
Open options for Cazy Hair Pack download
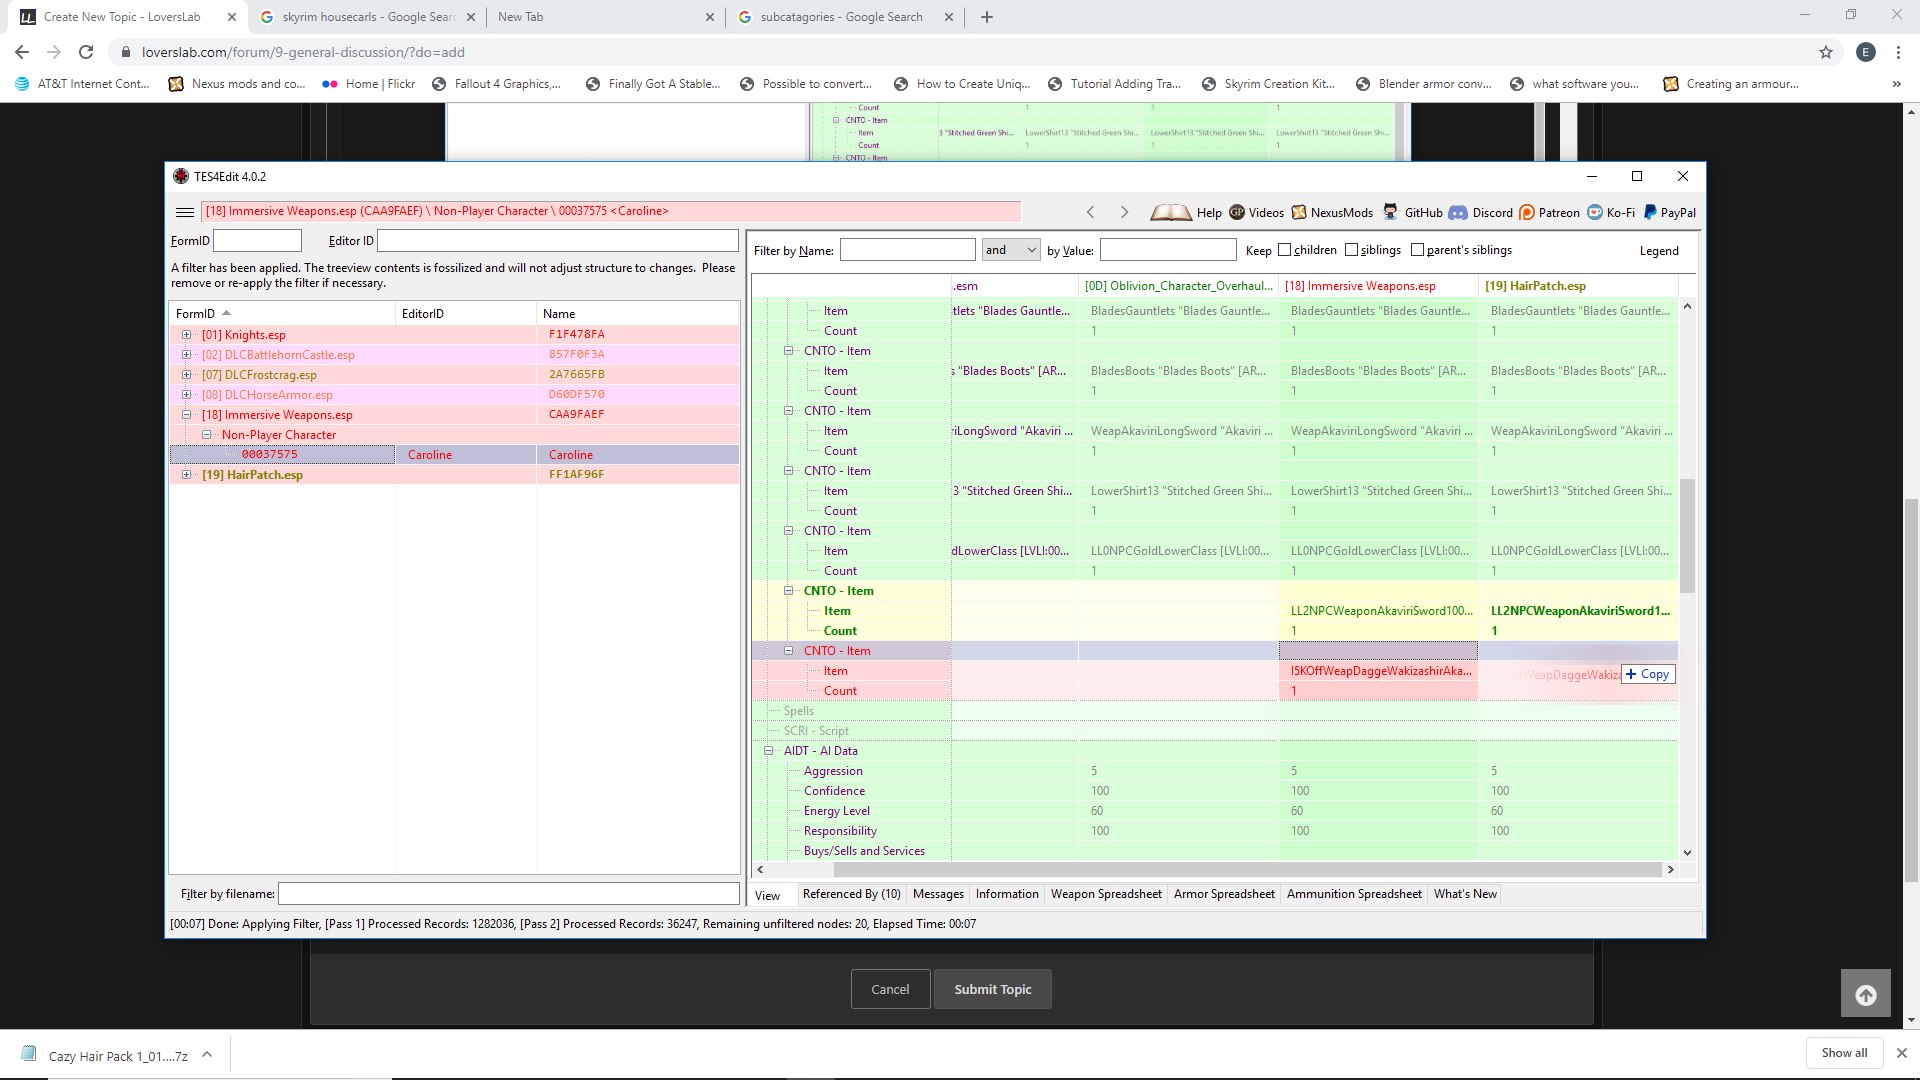[207, 1054]
